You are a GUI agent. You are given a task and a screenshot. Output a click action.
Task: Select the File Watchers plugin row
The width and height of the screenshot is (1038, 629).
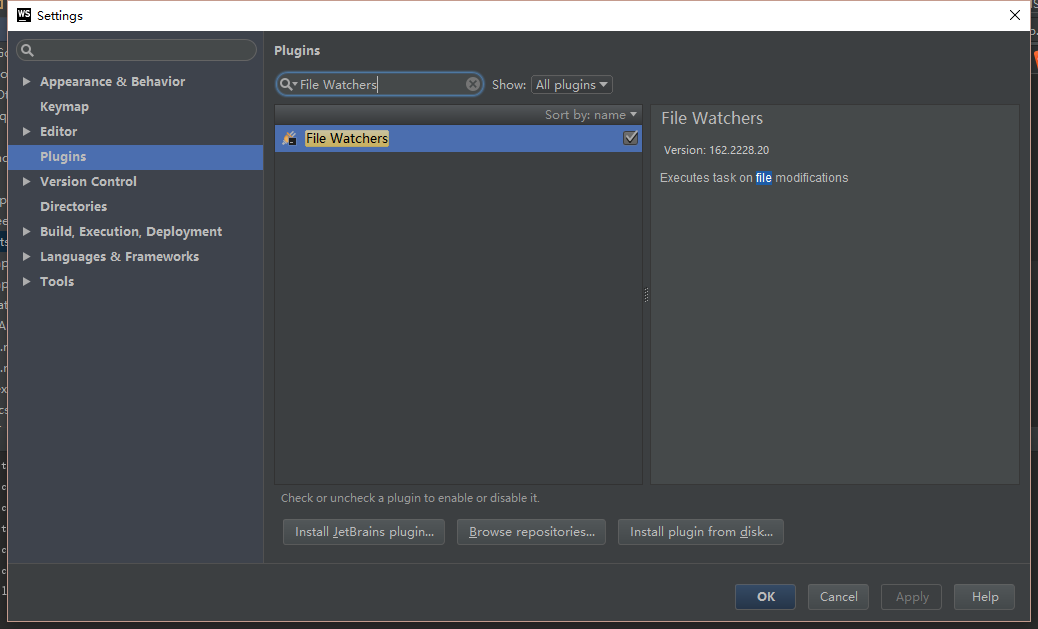point(458,138)
